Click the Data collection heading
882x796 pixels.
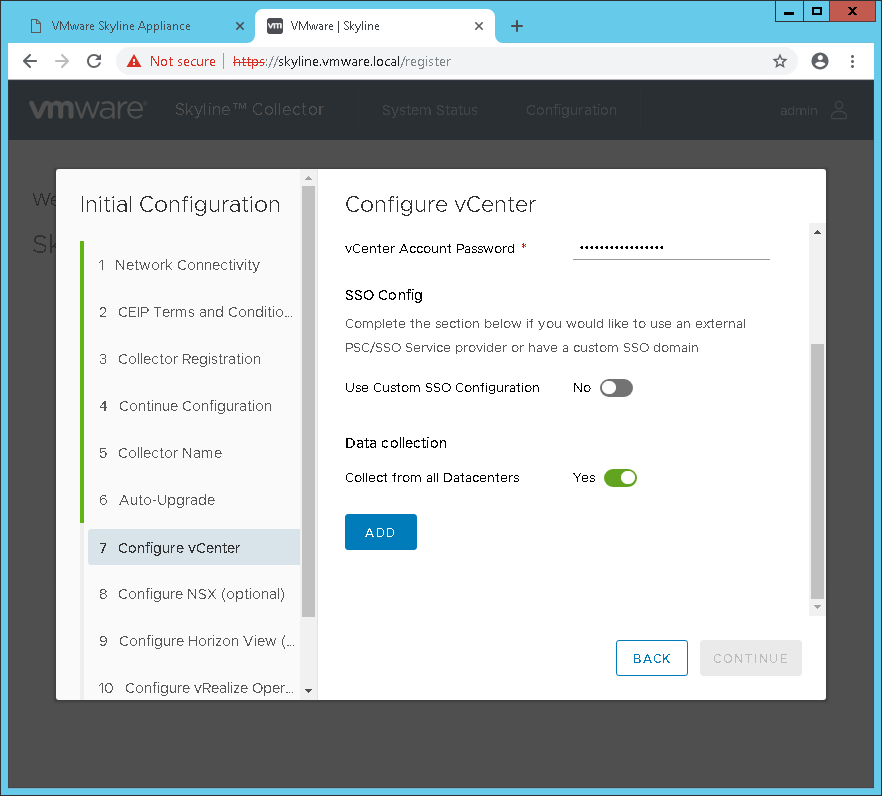coord(396,443)
